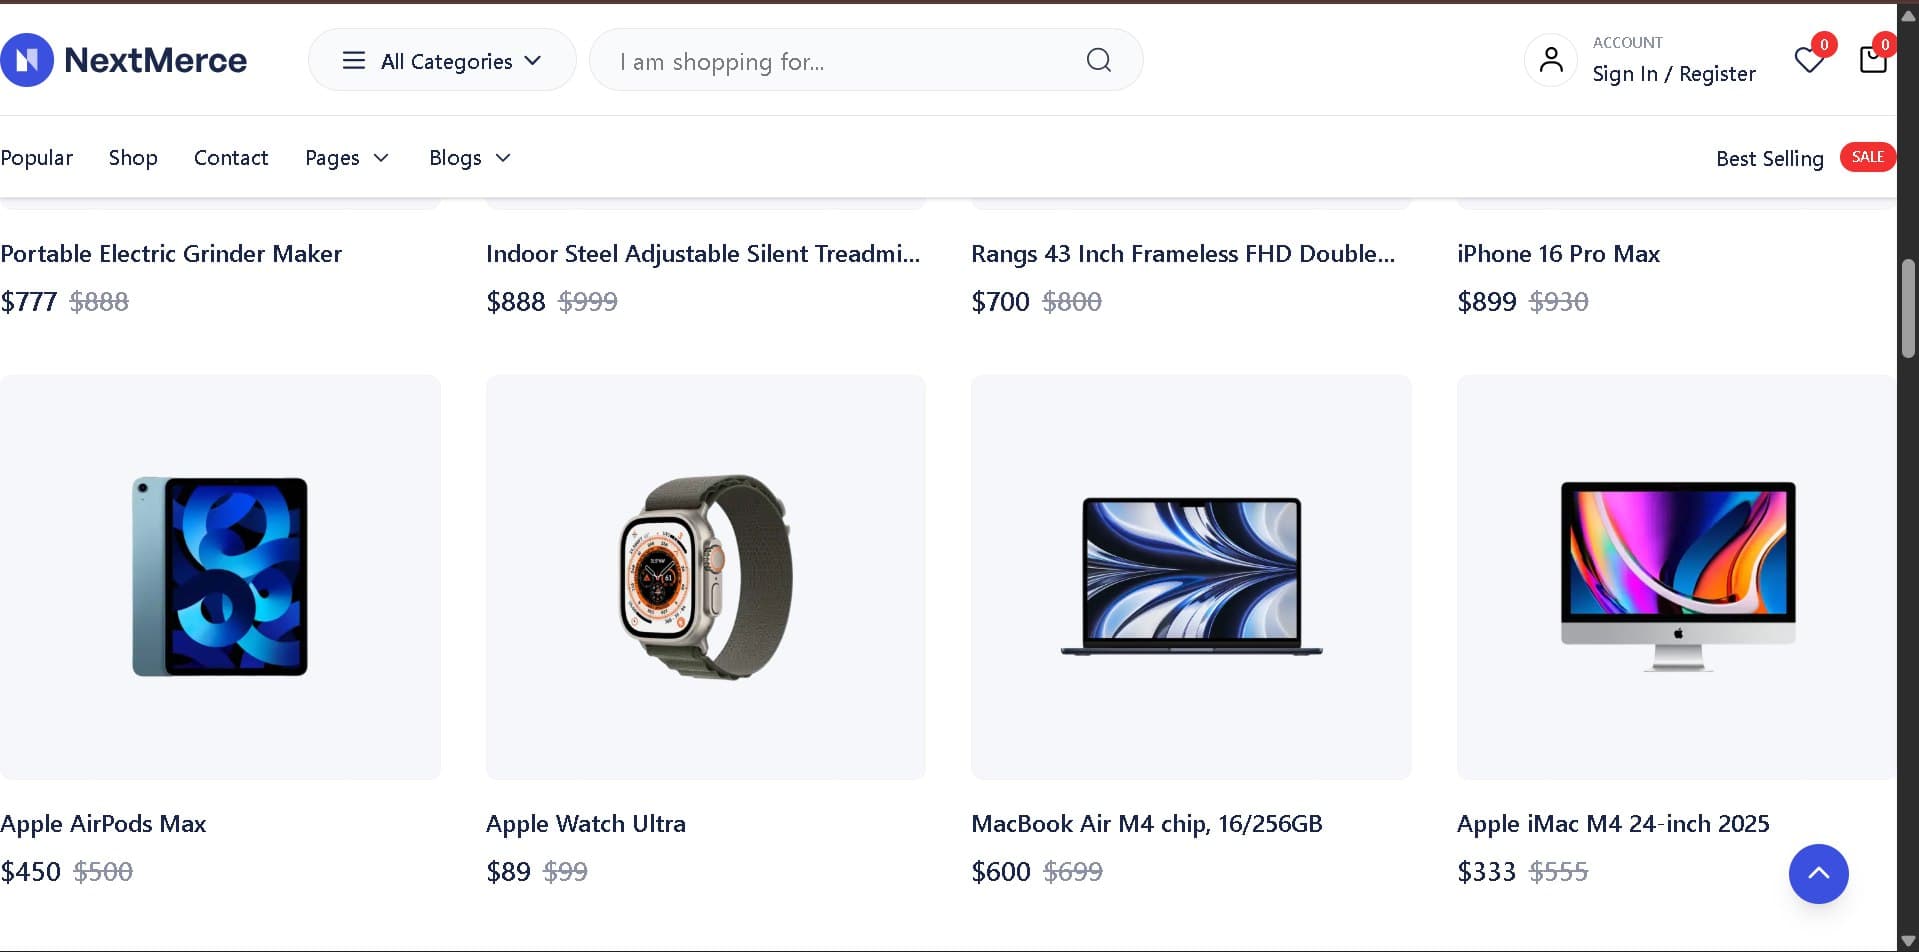Viewport: 1919px width, 952px height.
Task: Click the Popular navigation item
Action: pos(37,158)
